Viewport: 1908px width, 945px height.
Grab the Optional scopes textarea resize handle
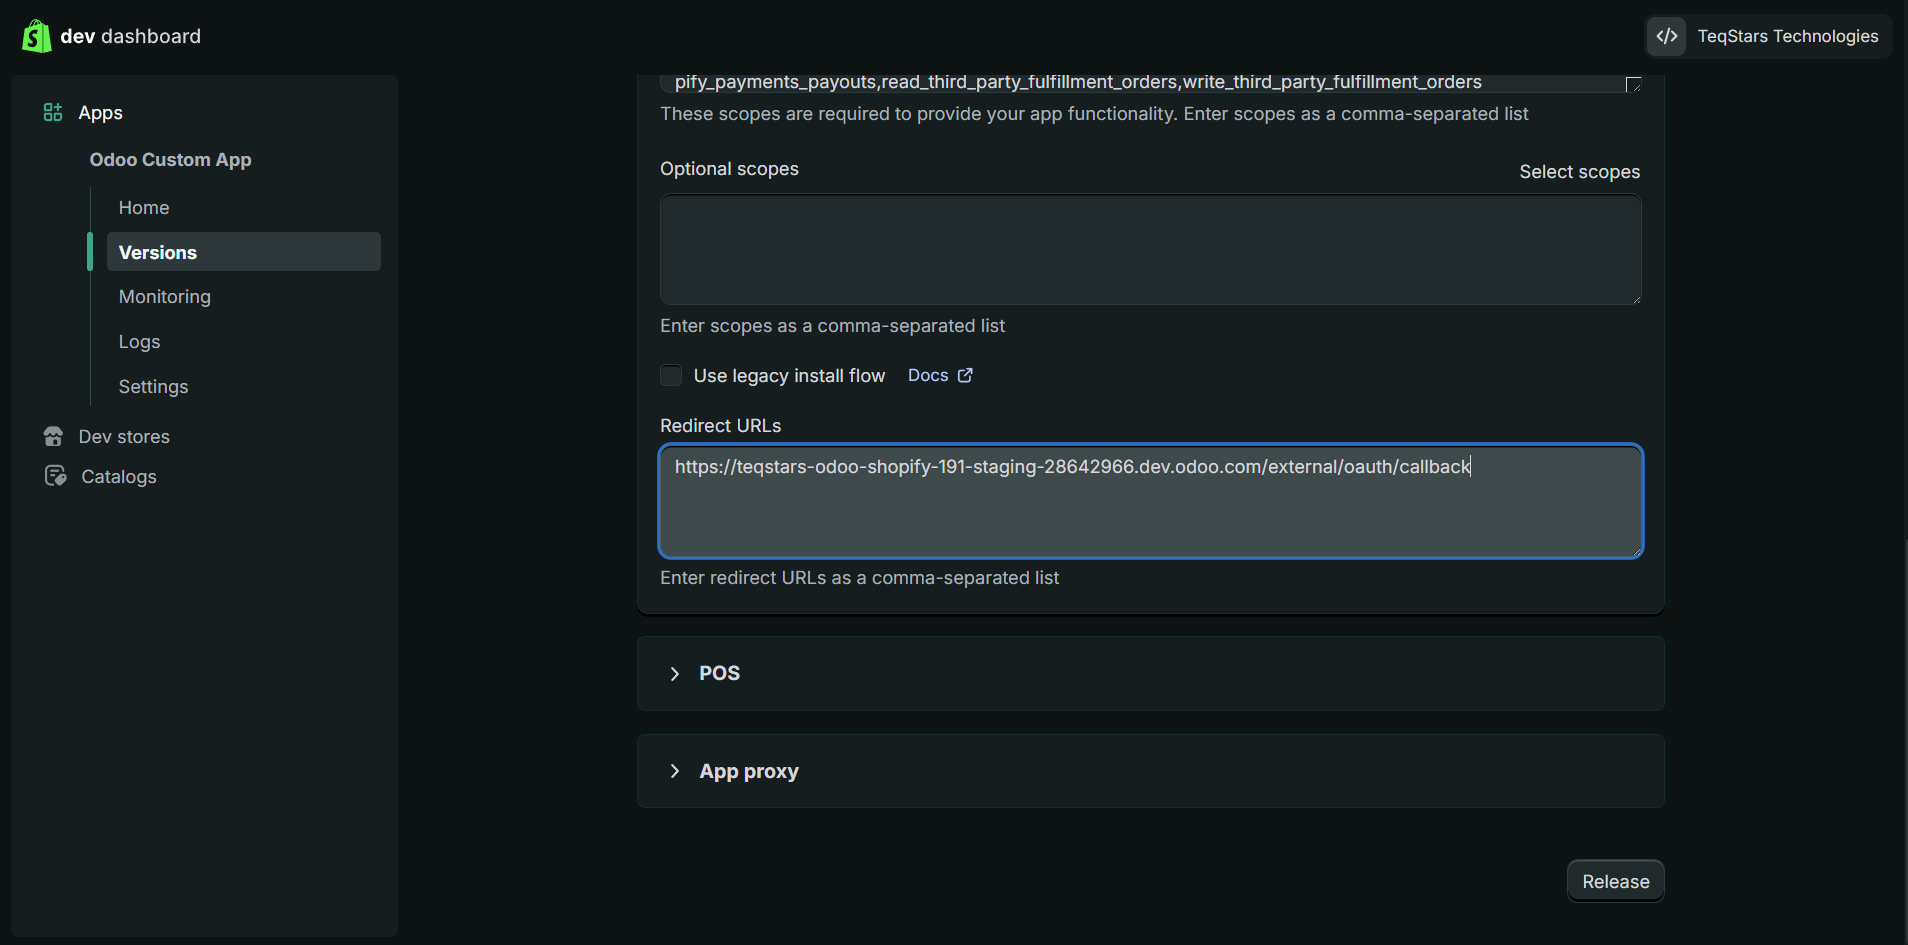(x=1636, y=299)
